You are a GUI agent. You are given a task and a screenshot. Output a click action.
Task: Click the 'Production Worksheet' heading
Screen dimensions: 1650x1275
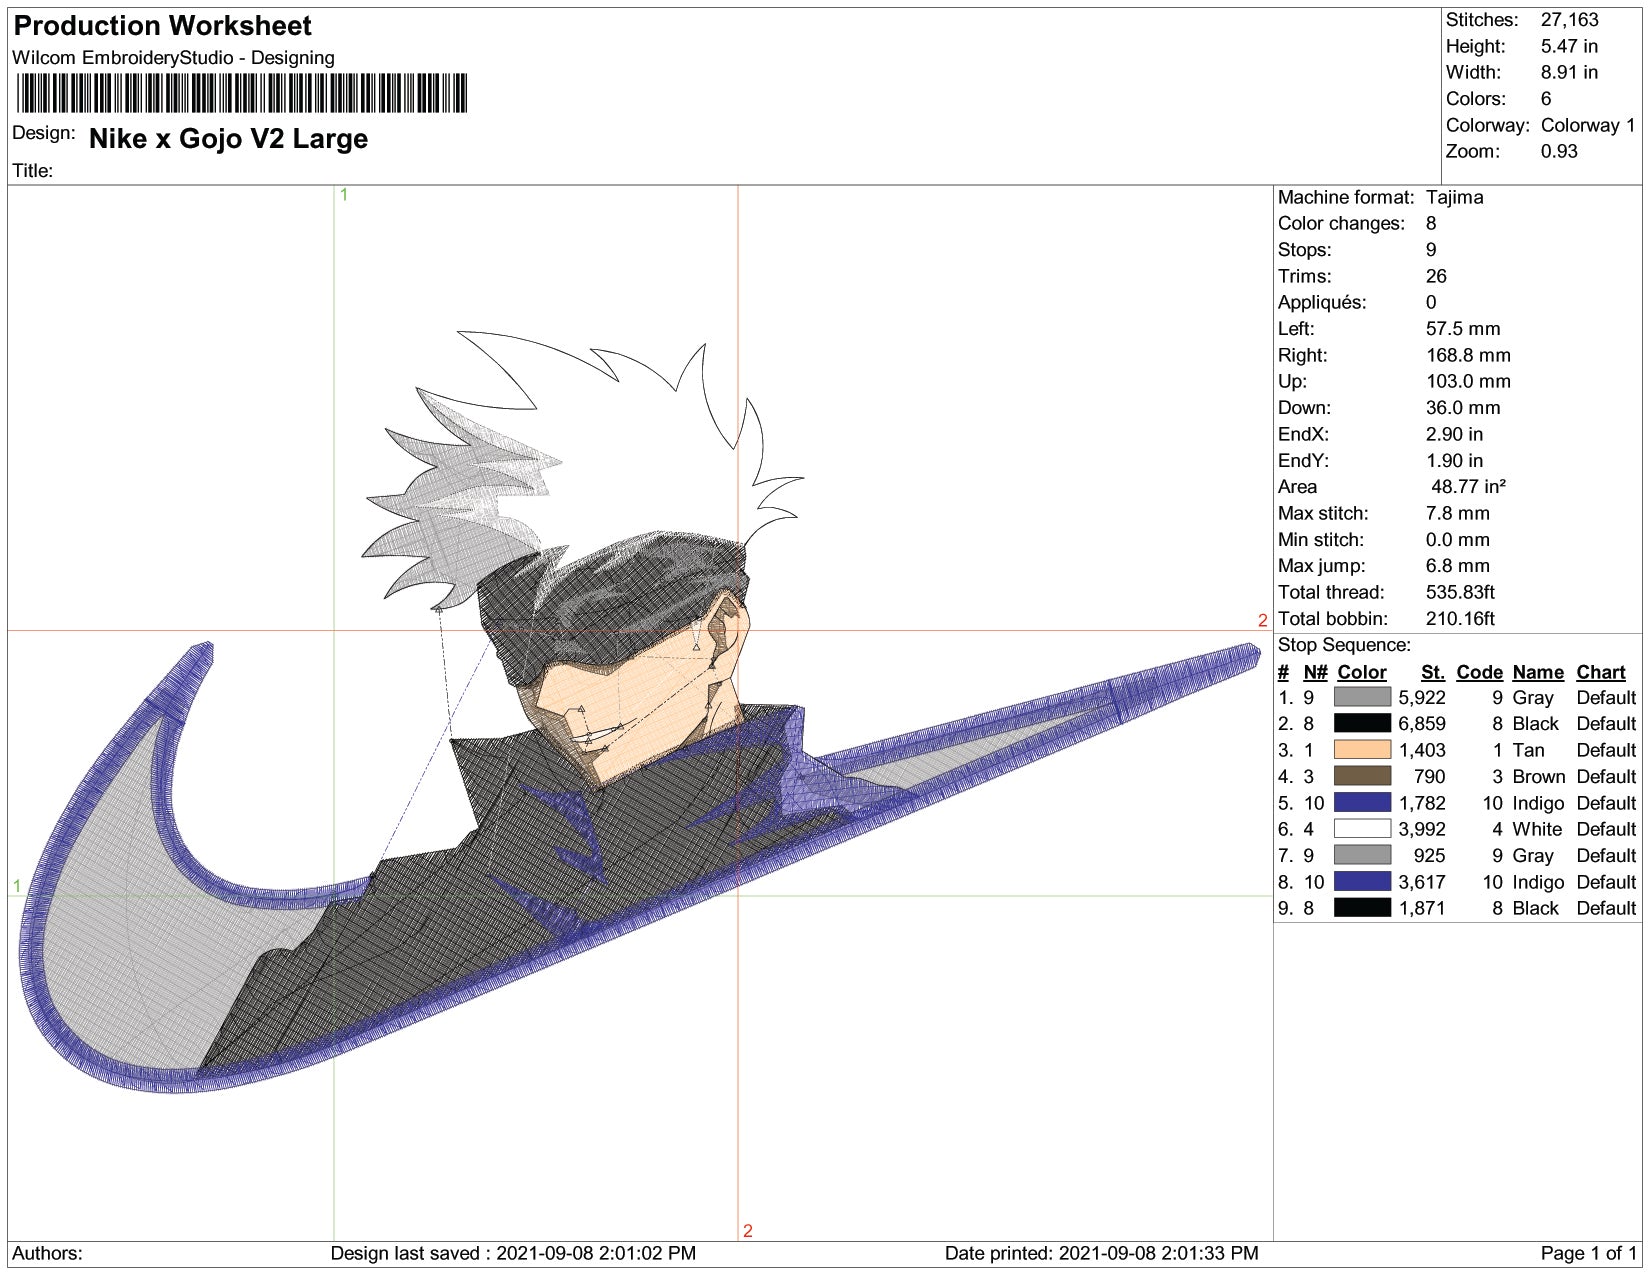(x=162, y=26)
